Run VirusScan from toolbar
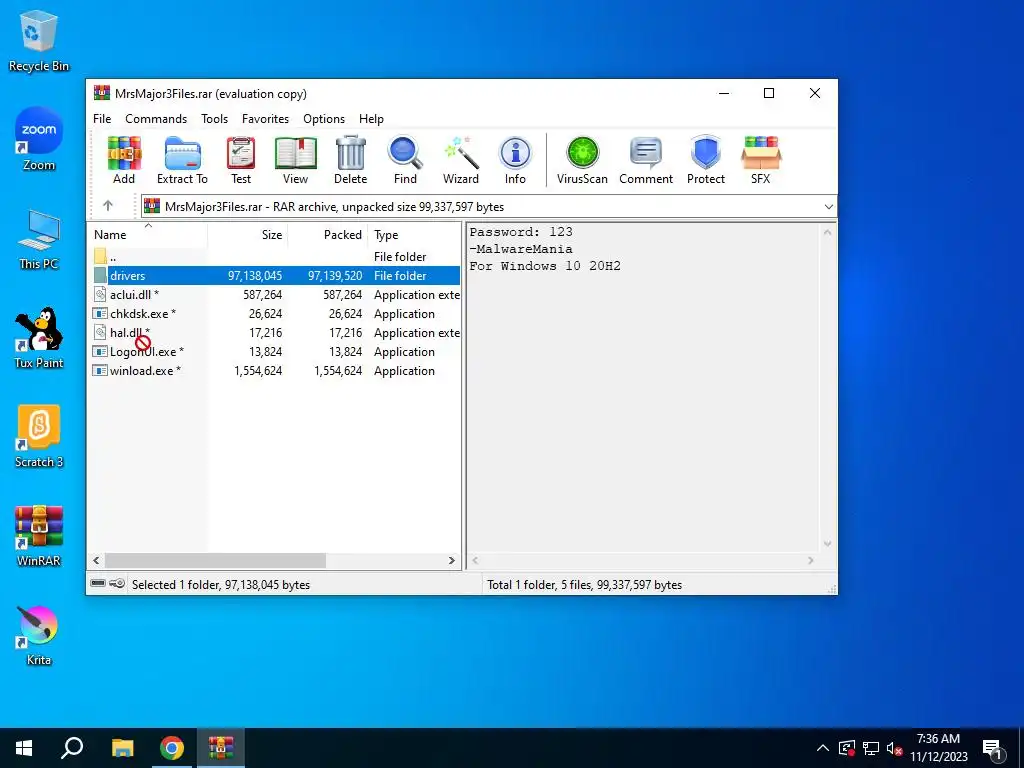Image resolution: width=1024 pixels, height=768 pixels. (583, 160)
